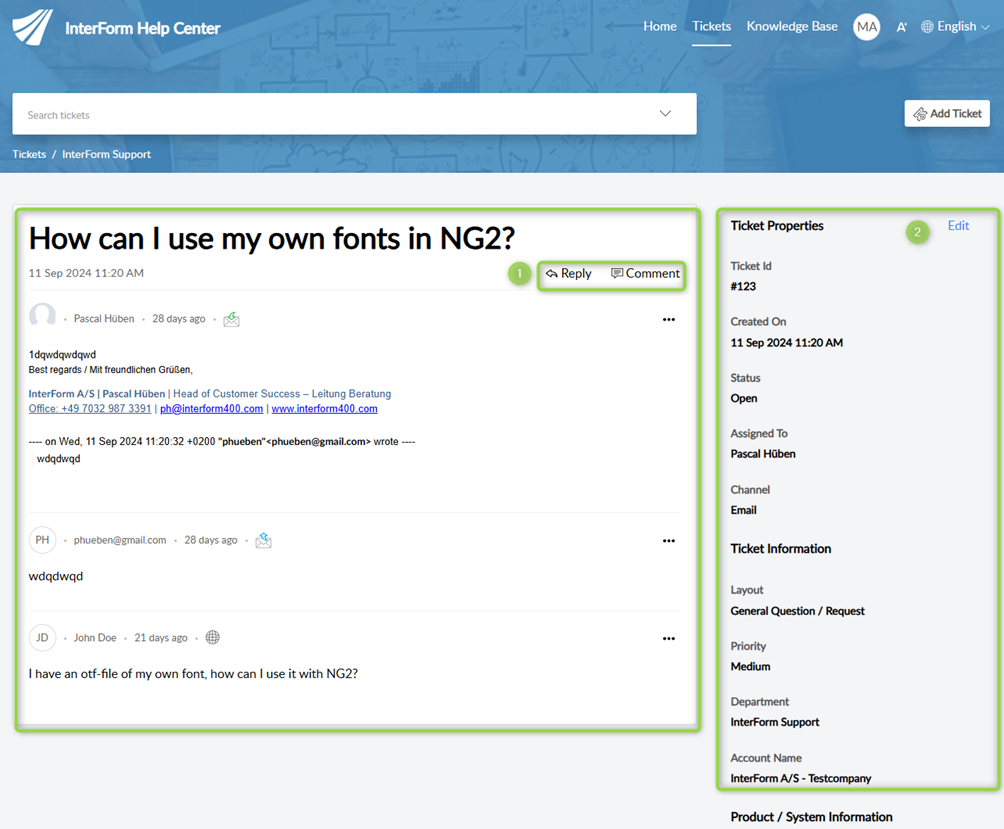Open more options for phueben@gmail.com's message
Viewport: 1004px width, 829px height.
668,541
